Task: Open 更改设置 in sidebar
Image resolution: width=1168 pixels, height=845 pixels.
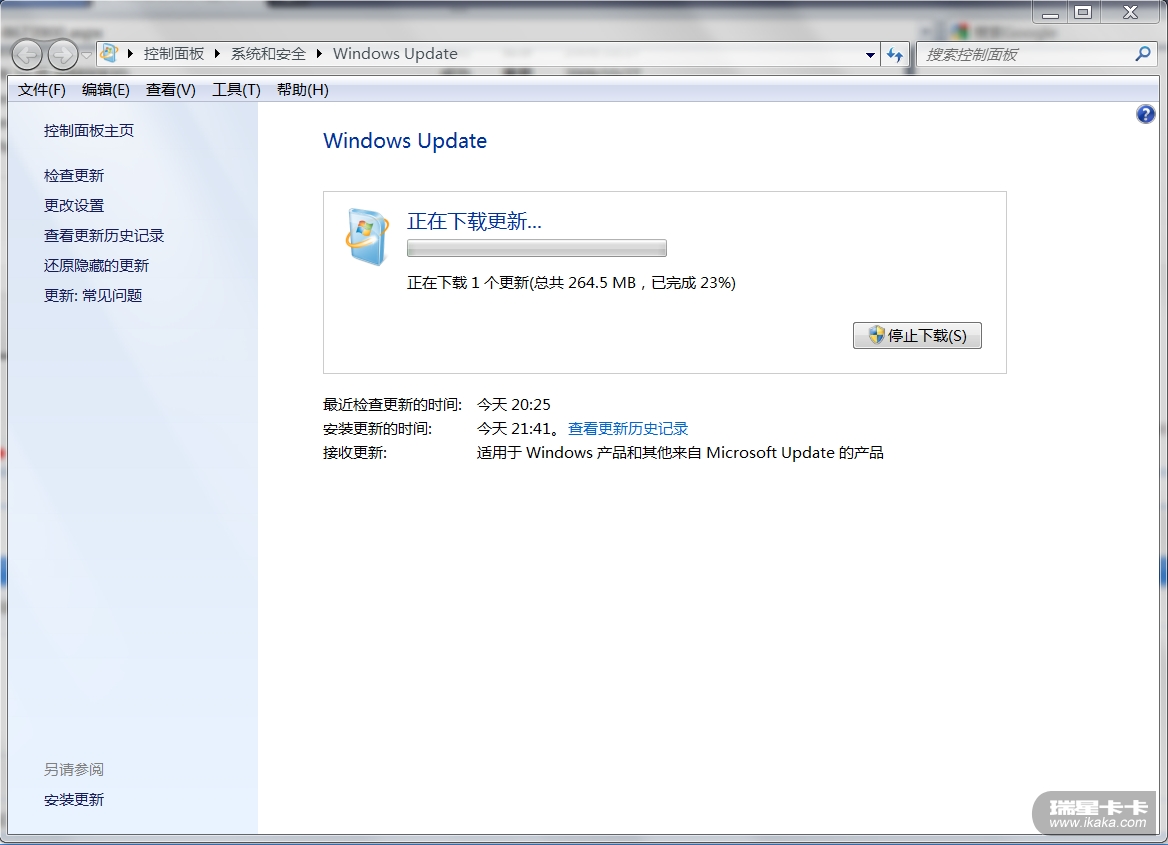Action: click(74, 205)
